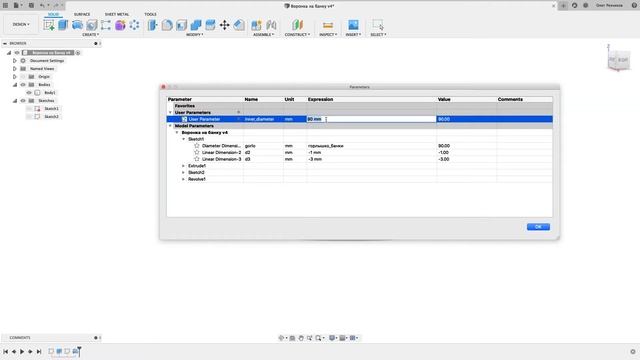Click the Undo arrow
The image size is (640, 360).
pos(42,5)
